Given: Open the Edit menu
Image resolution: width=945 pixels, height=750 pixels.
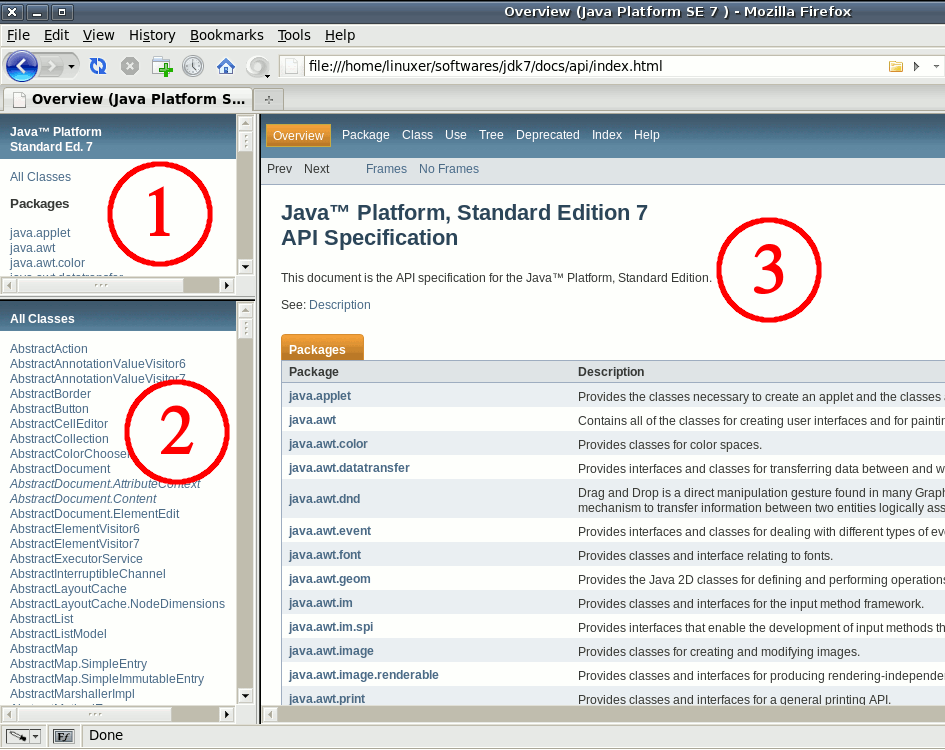Looking at the screenshot, I should 56,36.
